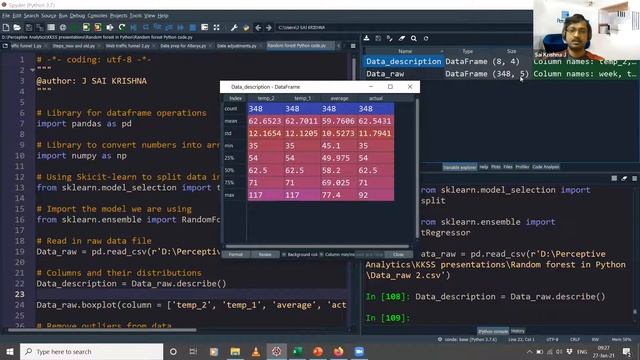Click the DataFrame viewer vertical scrollbar
Viewport: 640px width, 360px height.
417,167
